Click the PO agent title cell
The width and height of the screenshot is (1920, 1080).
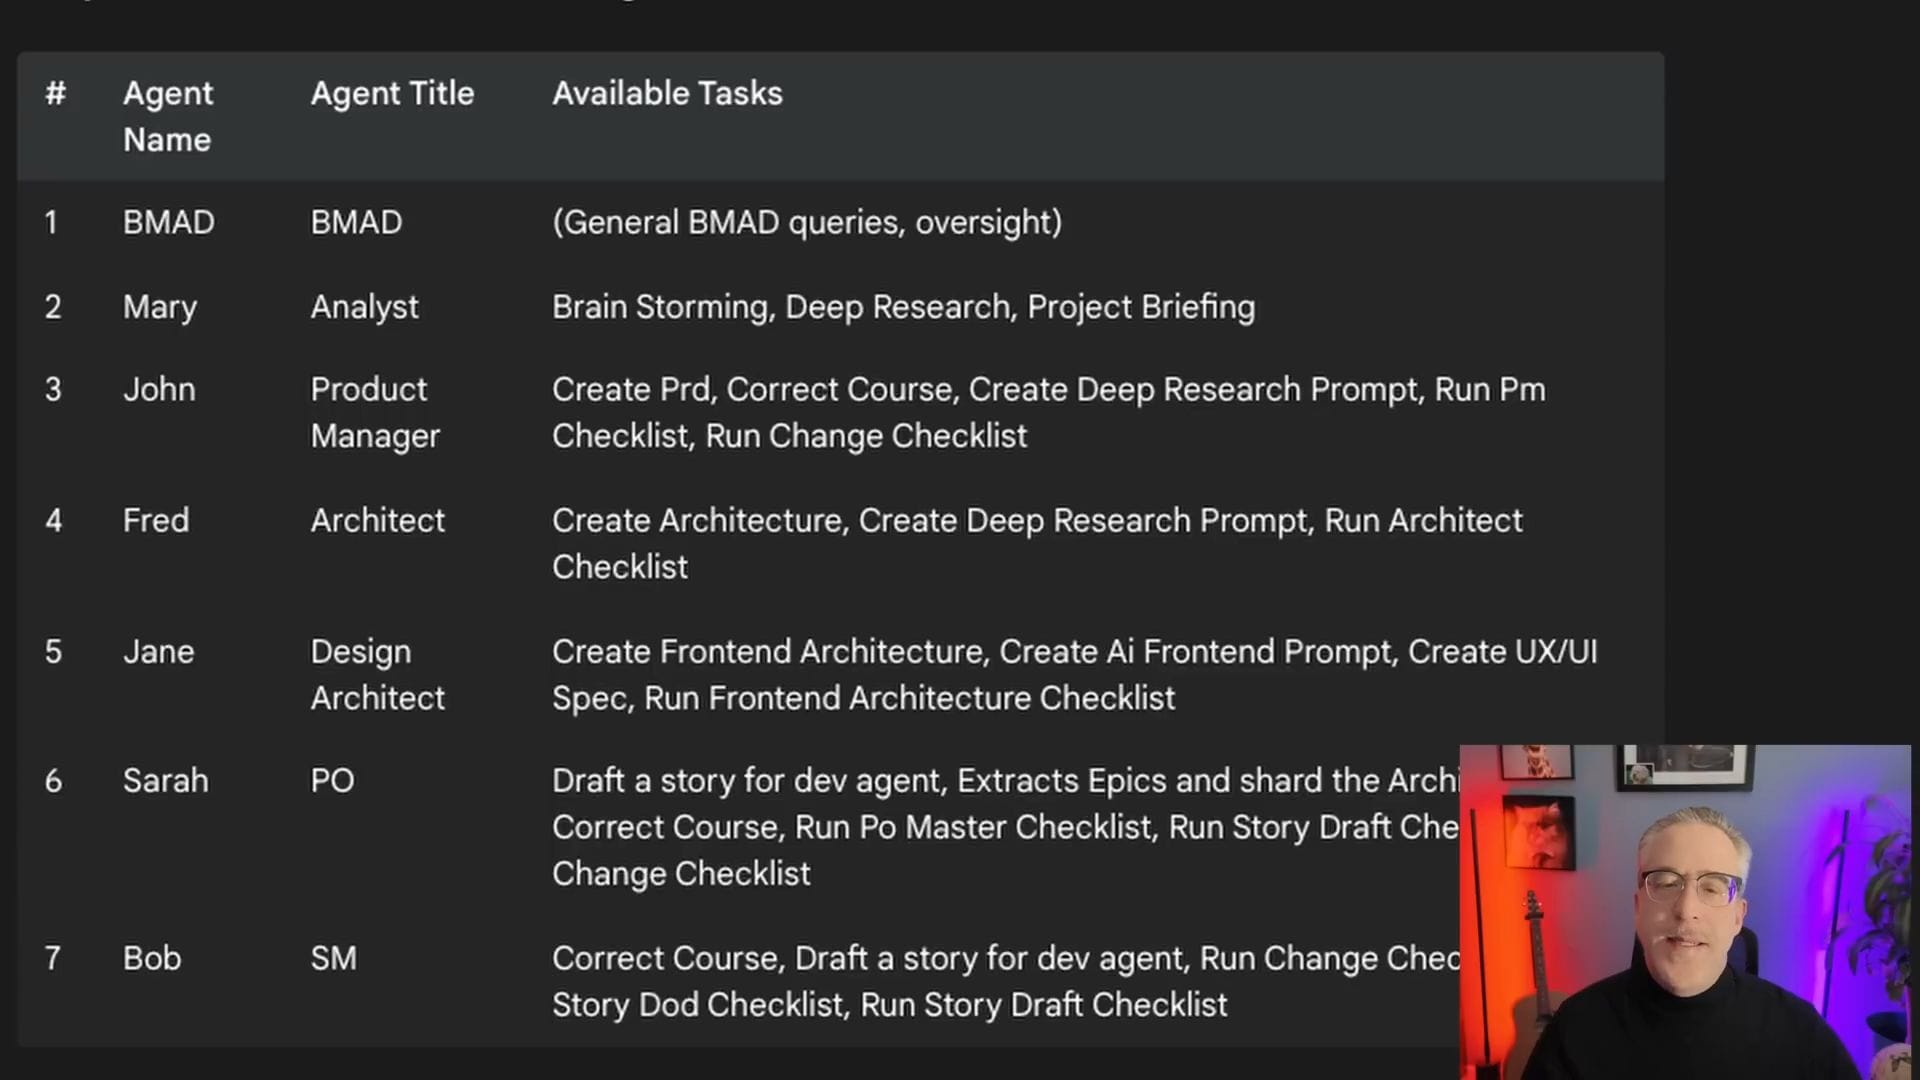click(x=332, y=780)
